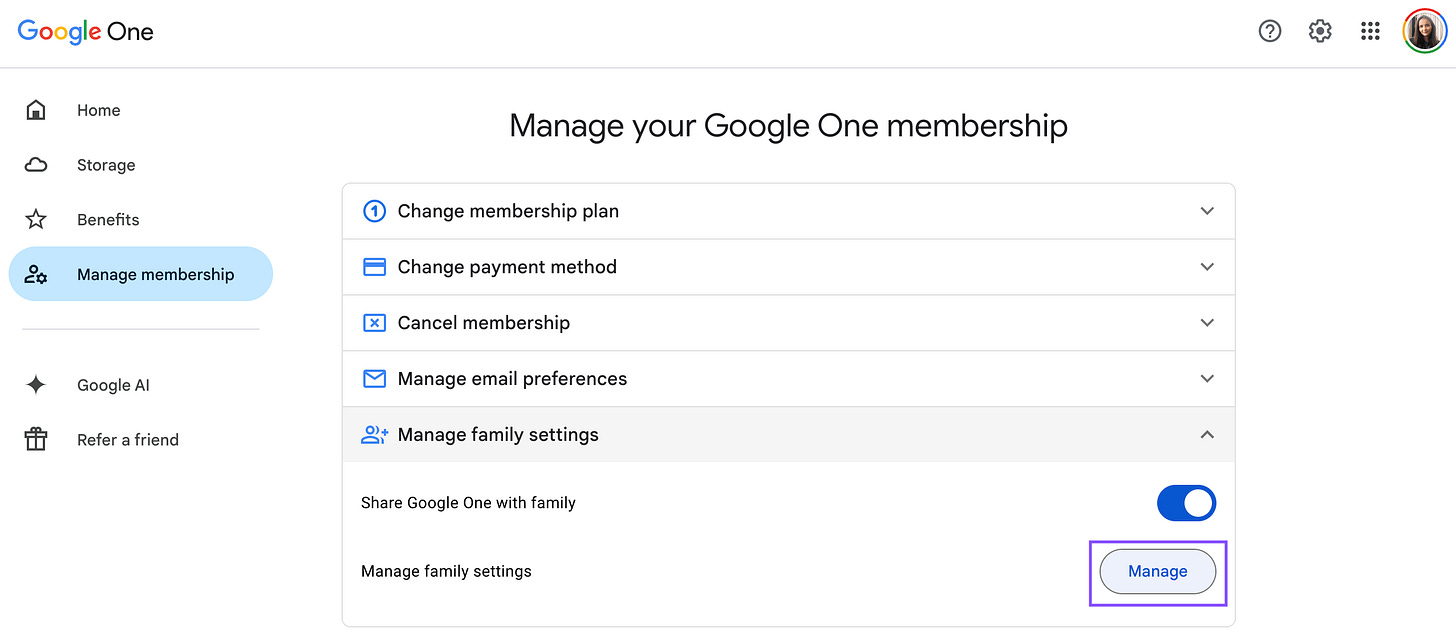Viewport: 1456px width, 632px height.
Task: Select the Home house icon in the sidebar
Action: pos(36,110)
